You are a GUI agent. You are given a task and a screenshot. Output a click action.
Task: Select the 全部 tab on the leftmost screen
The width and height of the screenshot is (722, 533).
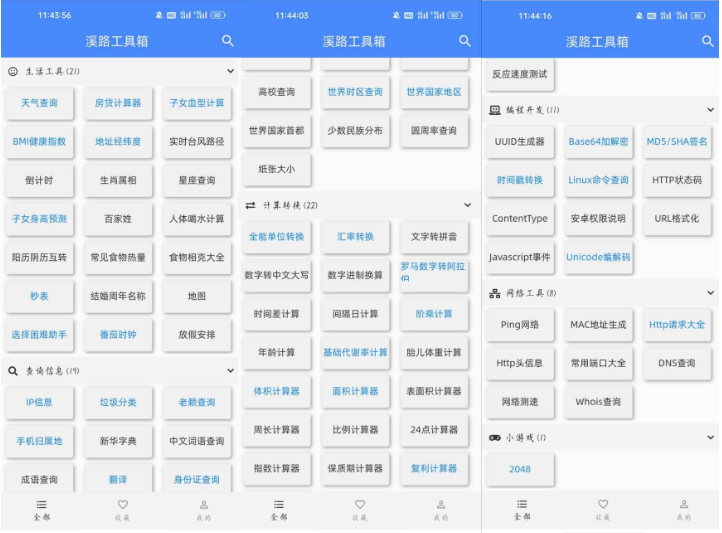[x=41, y=505]
